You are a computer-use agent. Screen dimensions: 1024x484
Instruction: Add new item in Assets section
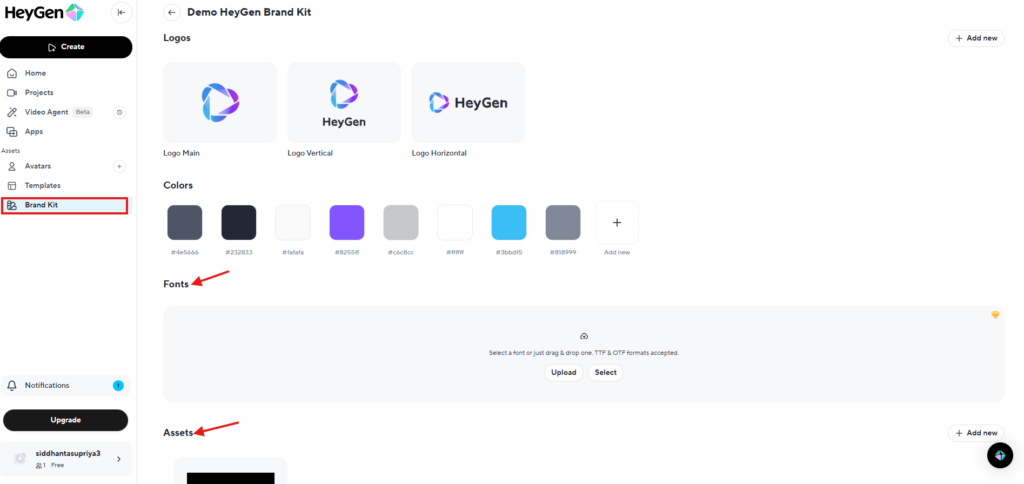976,433
